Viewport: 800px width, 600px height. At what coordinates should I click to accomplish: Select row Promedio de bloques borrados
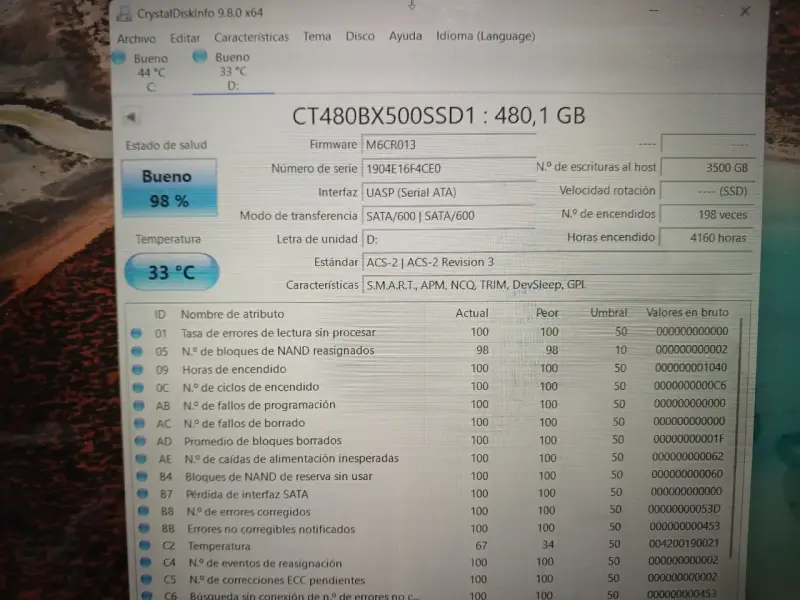tap(433, 440)
